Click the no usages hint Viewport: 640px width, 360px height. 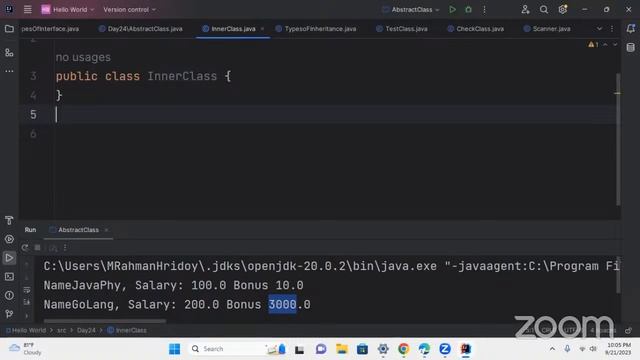pos(83,57)
